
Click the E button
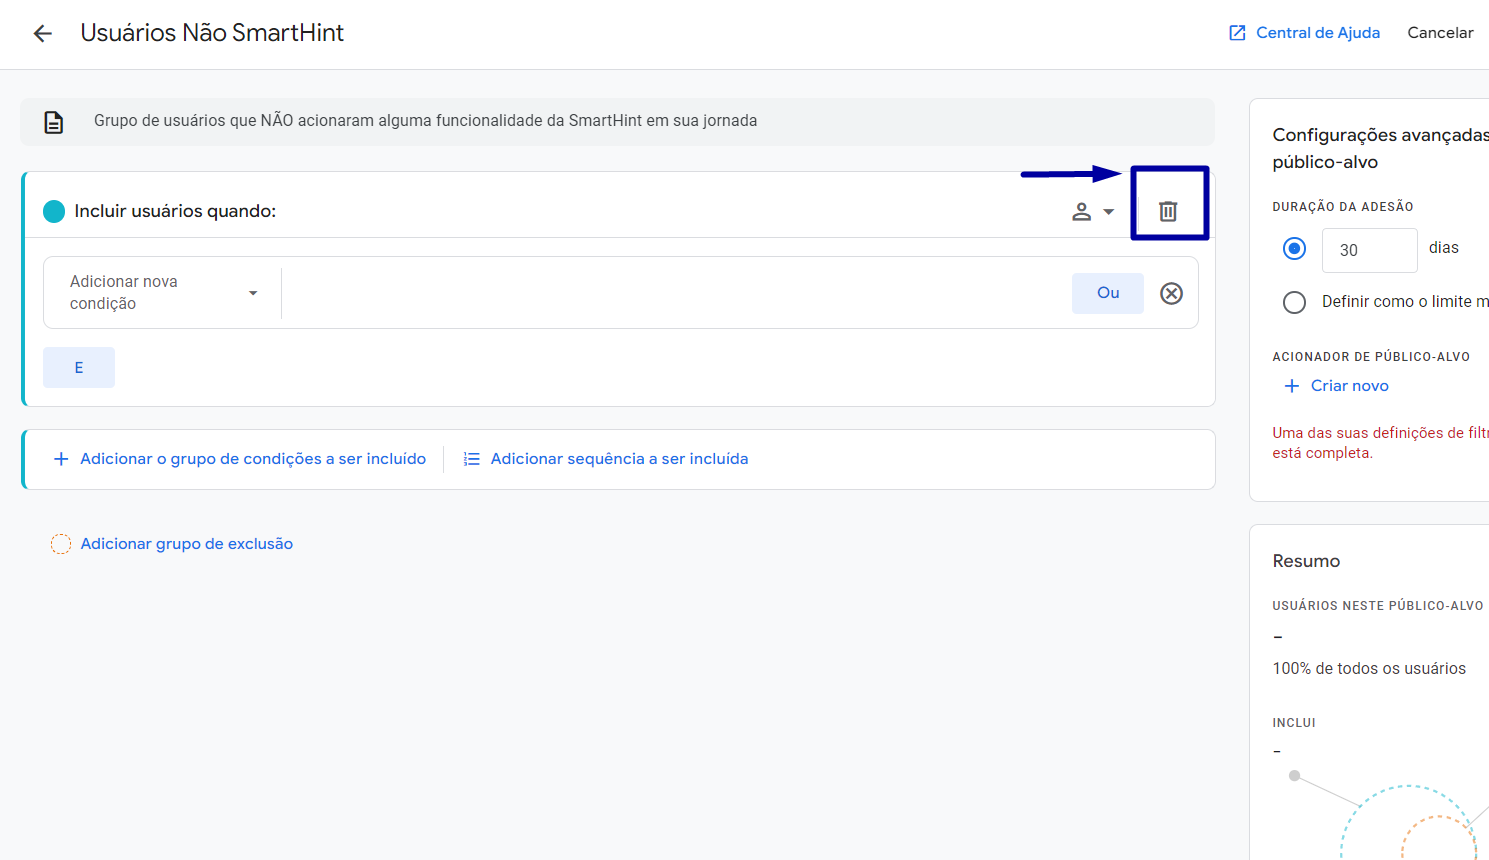click(79, 367)
